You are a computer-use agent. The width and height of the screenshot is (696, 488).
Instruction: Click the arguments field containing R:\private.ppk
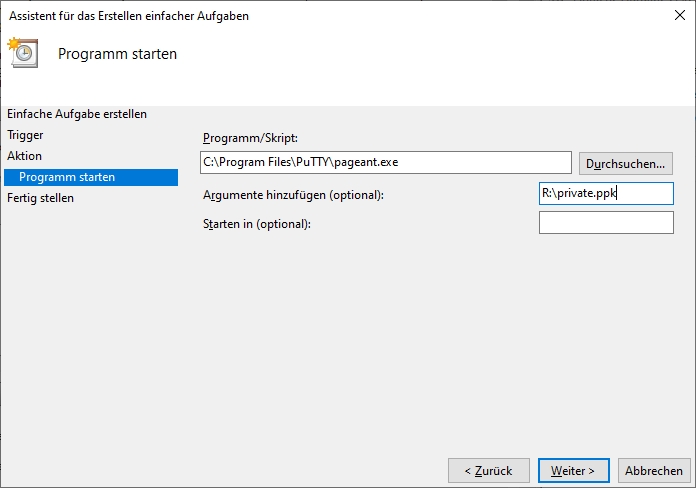point(606,194)
